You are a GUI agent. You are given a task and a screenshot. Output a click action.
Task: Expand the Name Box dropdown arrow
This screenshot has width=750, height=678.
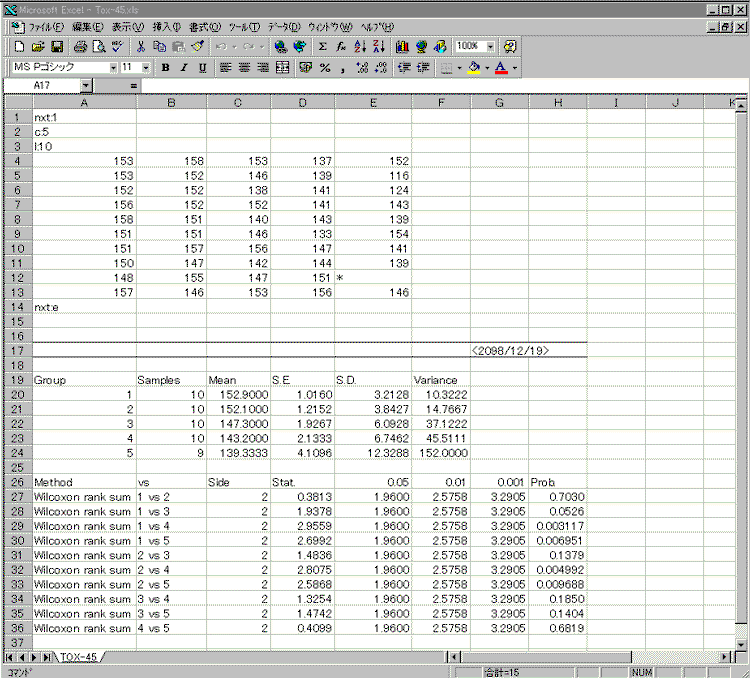coord(86,87)
